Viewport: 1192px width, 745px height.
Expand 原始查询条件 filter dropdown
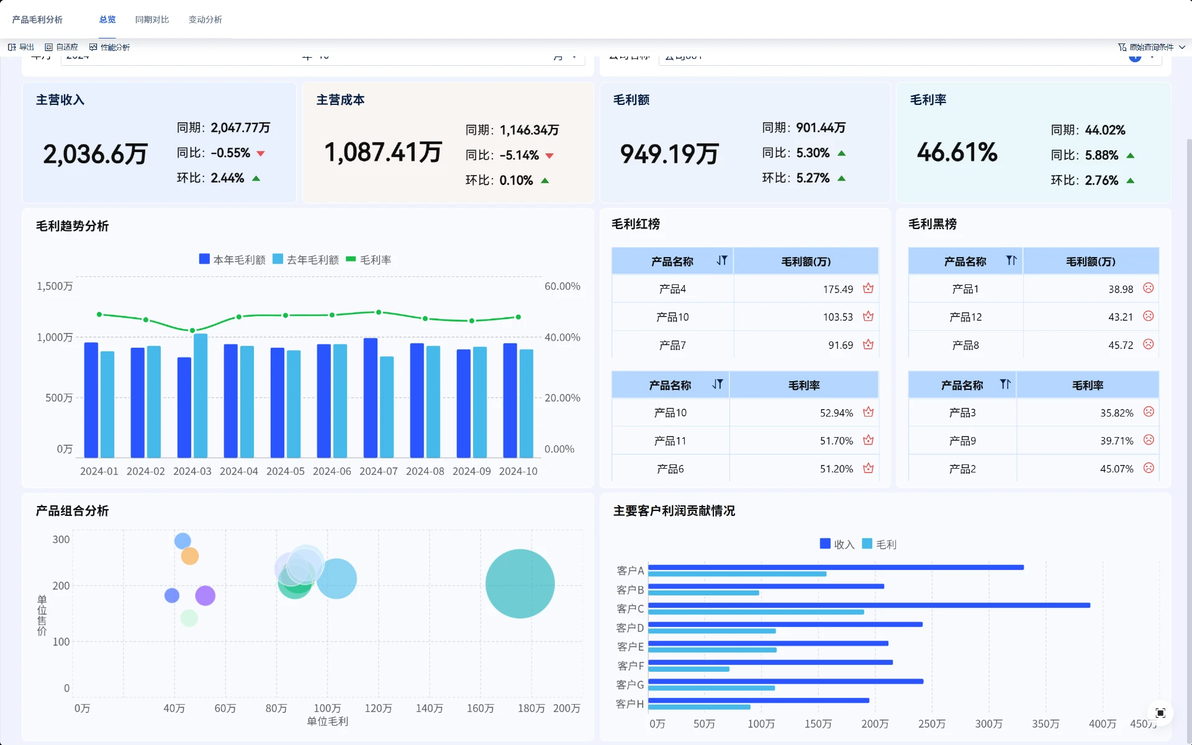pyautogui.click(x=1151, y=47)
